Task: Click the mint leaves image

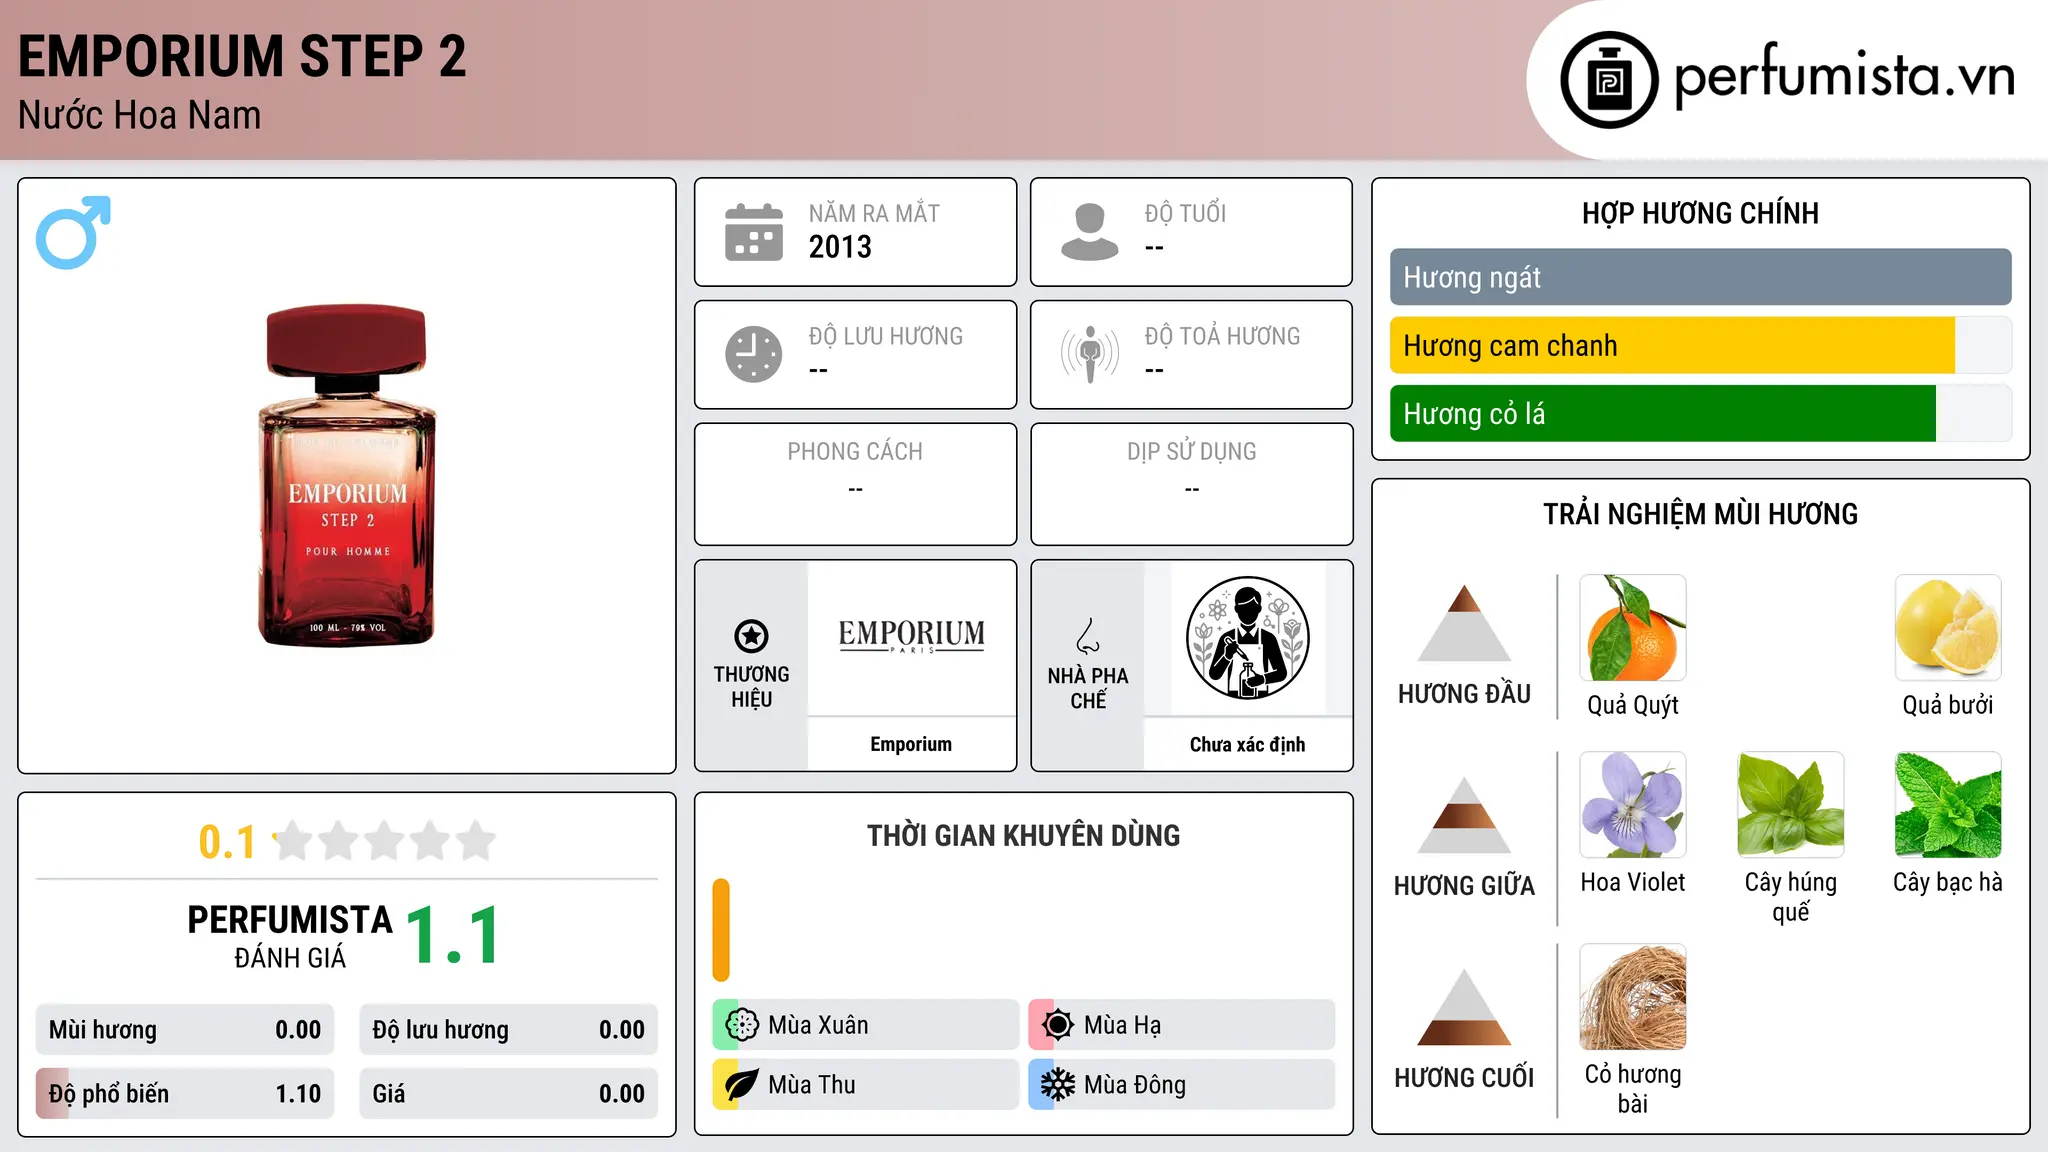Action: click(1948, 805)
